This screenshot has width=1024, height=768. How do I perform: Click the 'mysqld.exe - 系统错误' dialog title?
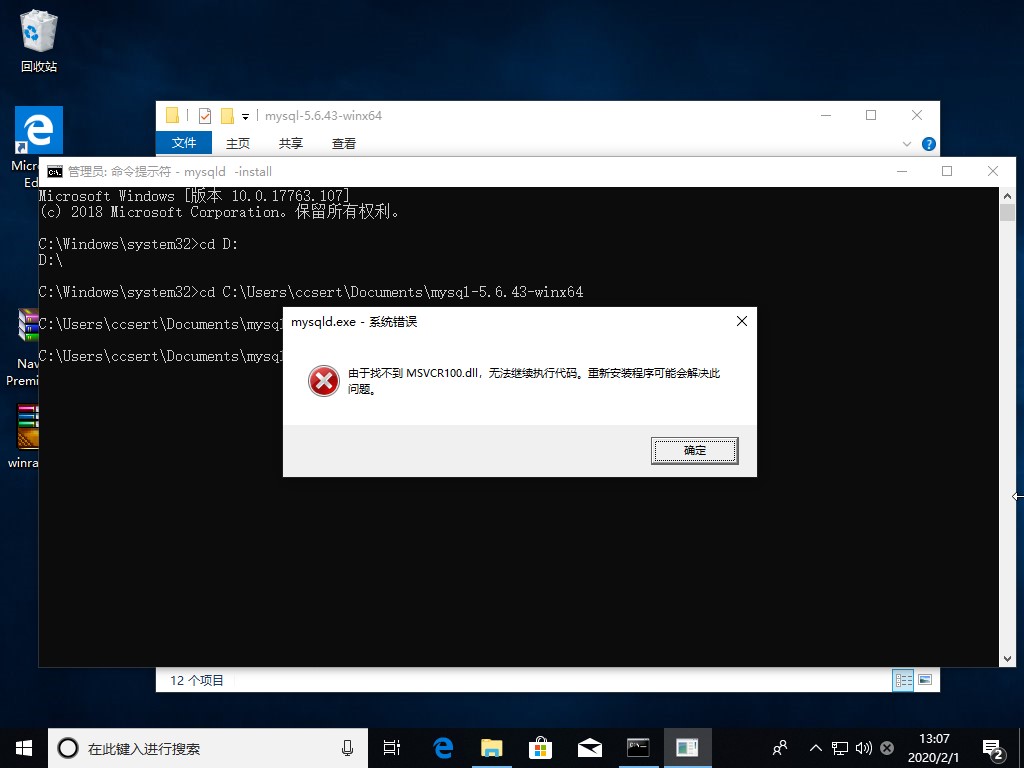tap(354, 322)
